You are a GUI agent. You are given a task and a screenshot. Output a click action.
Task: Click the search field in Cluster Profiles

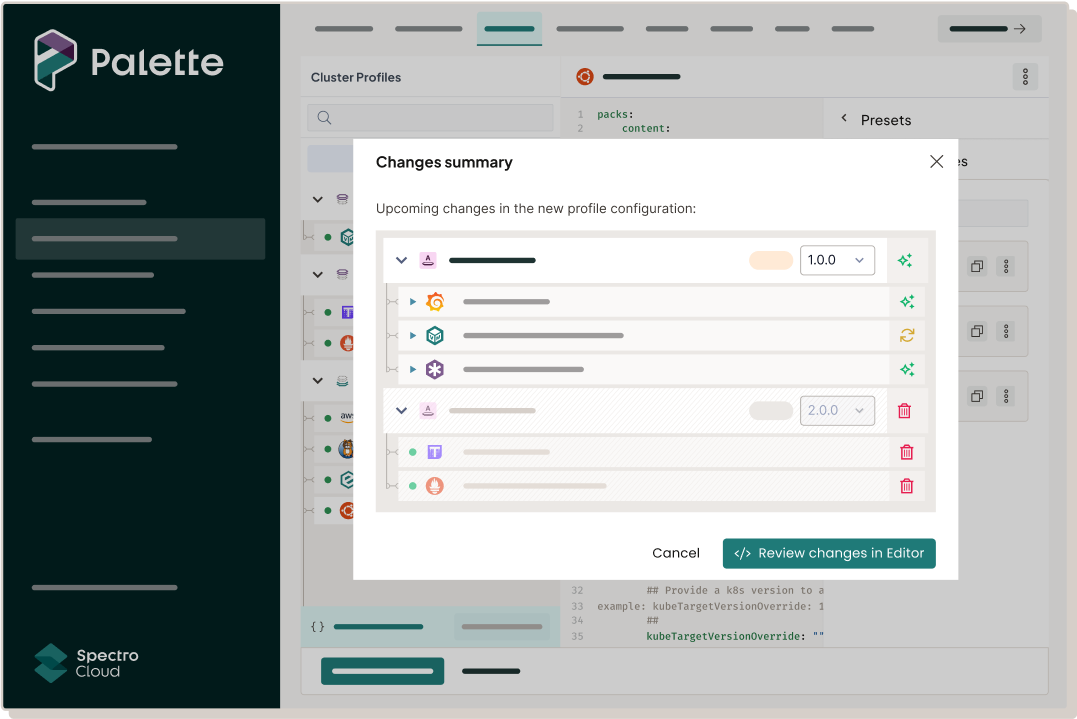(x=431, y=117)
